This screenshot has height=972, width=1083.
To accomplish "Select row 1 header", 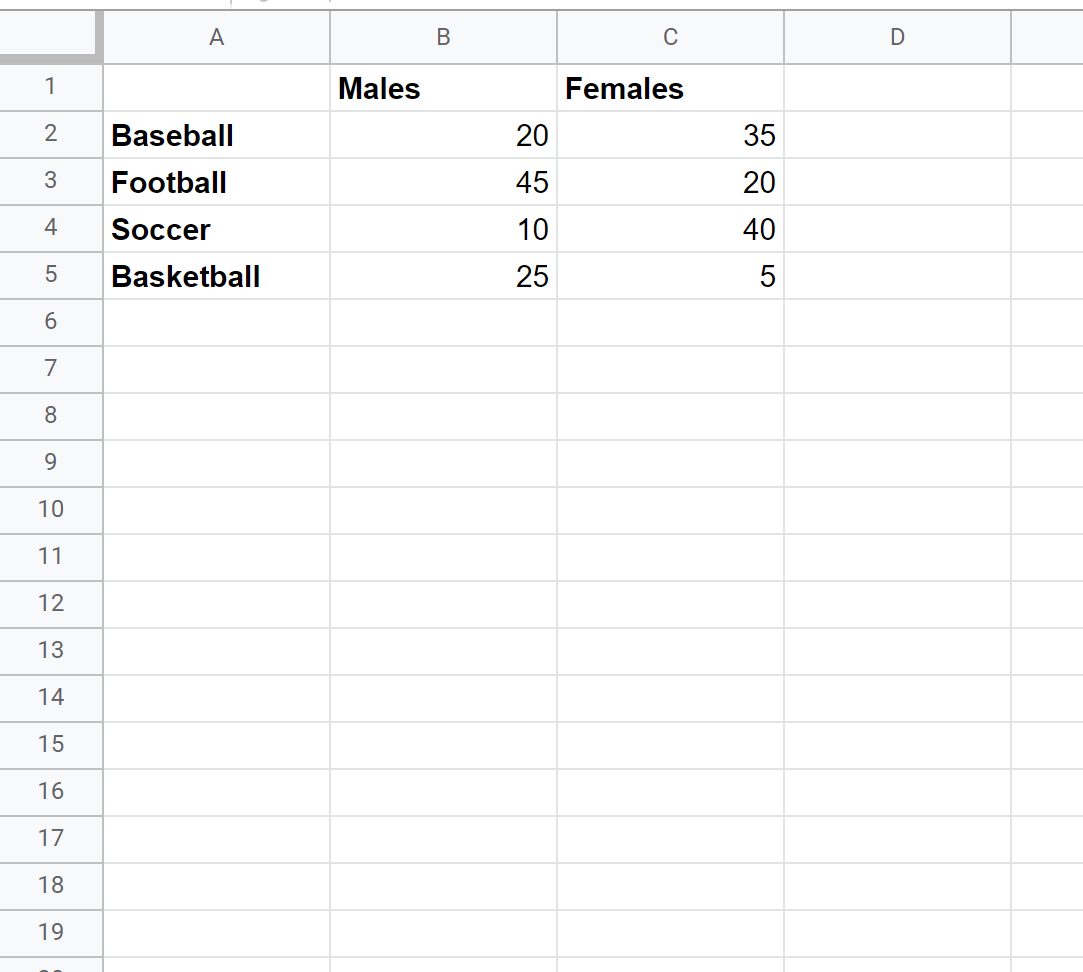I will (x=51, y=88).
